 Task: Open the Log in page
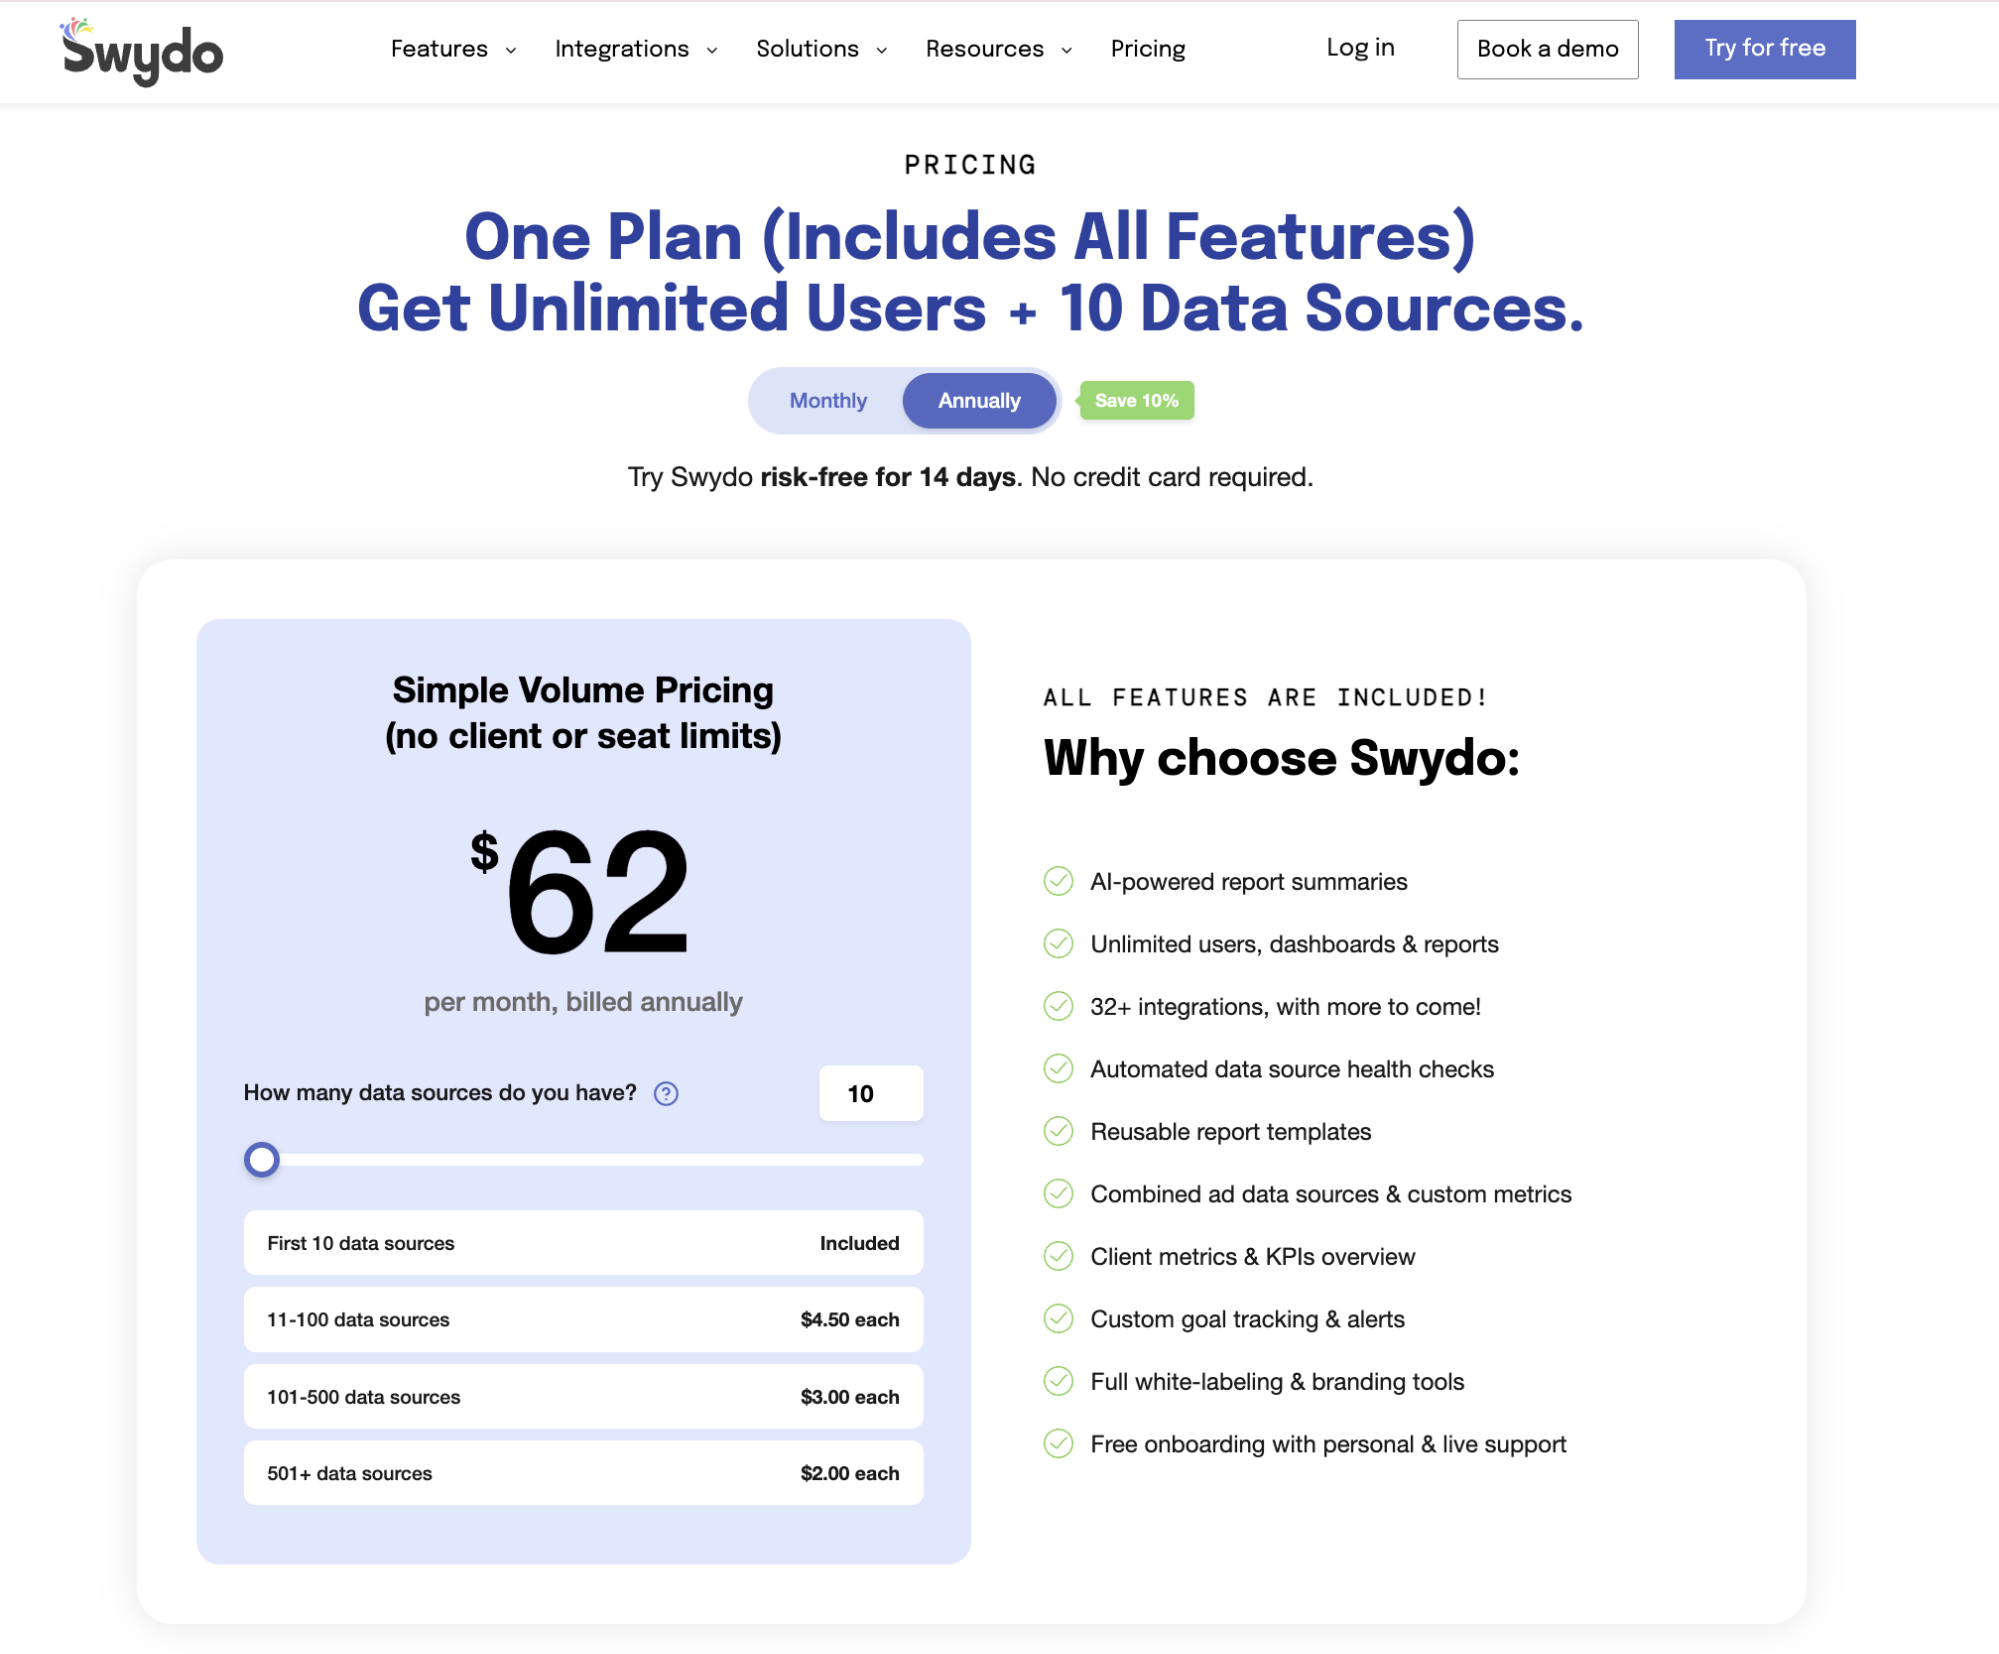(1359, 48)
